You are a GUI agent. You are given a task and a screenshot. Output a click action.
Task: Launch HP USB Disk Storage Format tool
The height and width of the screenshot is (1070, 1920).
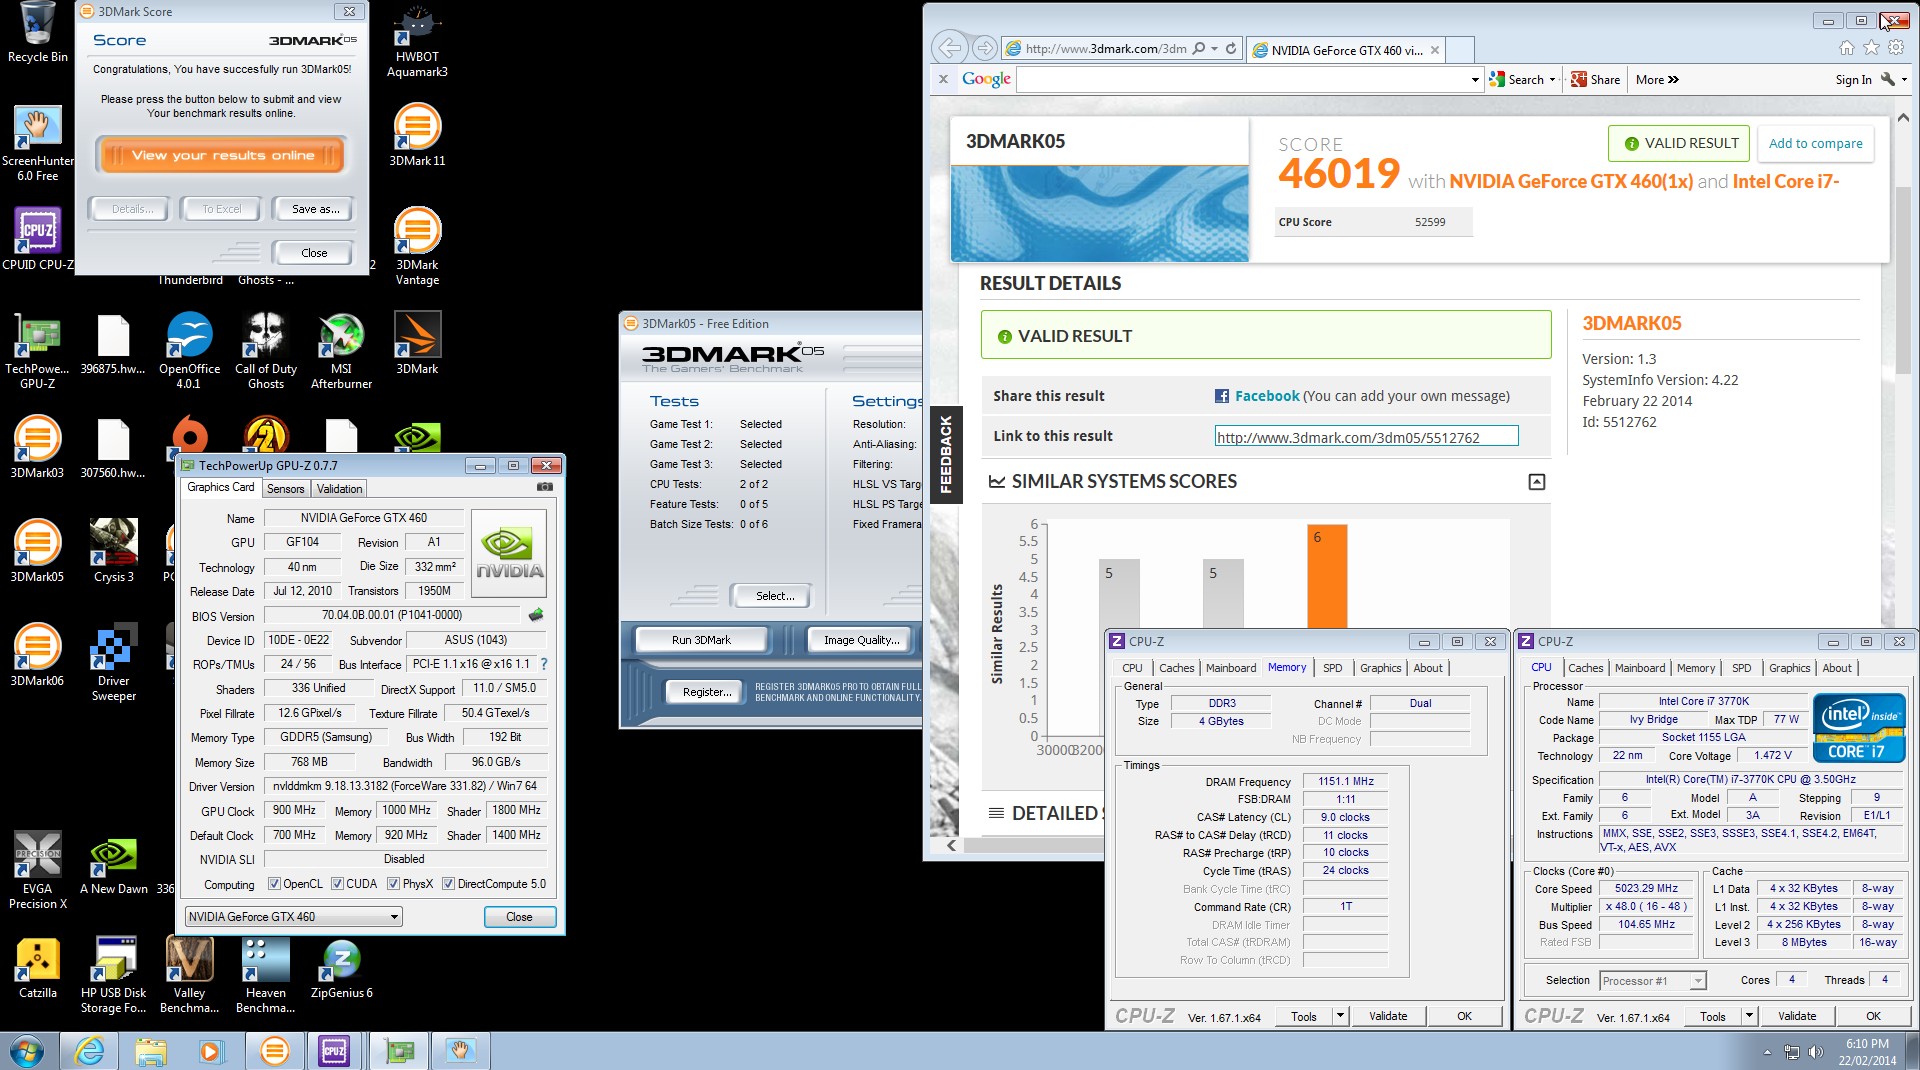(x=113, y=975)
